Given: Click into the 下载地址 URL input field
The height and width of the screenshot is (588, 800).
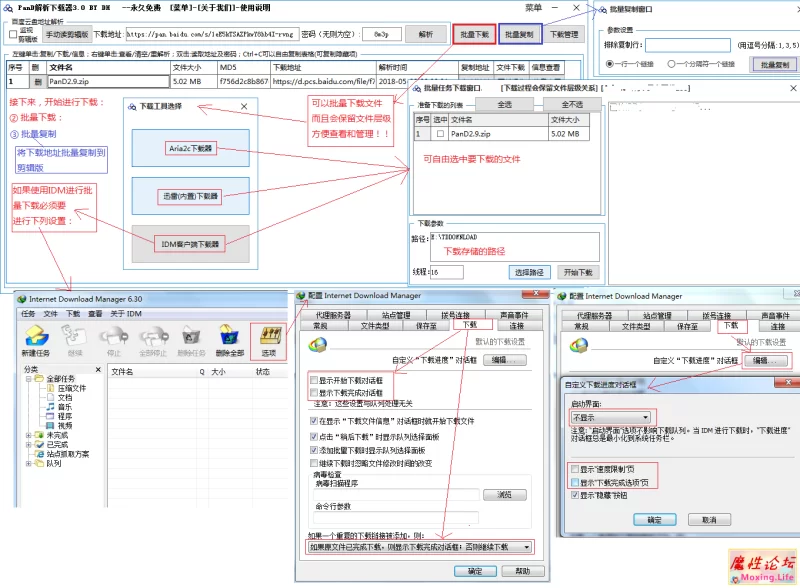Looking at the screenshot, I should (212, 34).
